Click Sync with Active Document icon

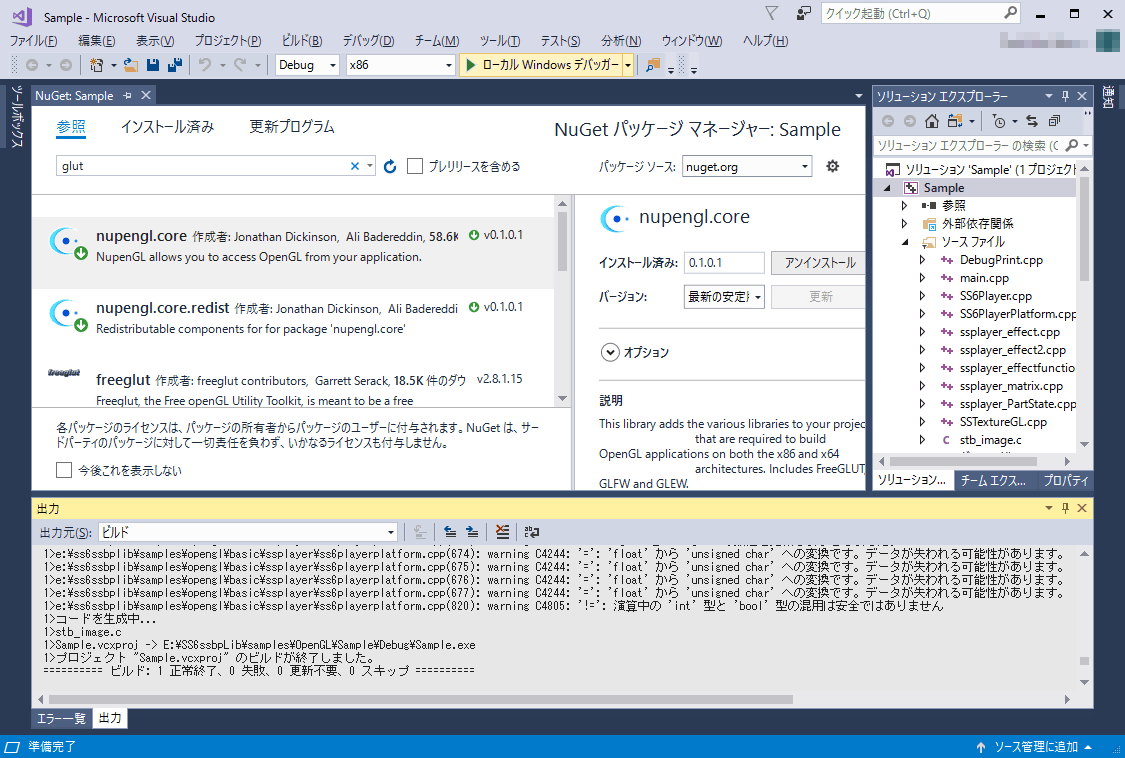[1032, 121]
